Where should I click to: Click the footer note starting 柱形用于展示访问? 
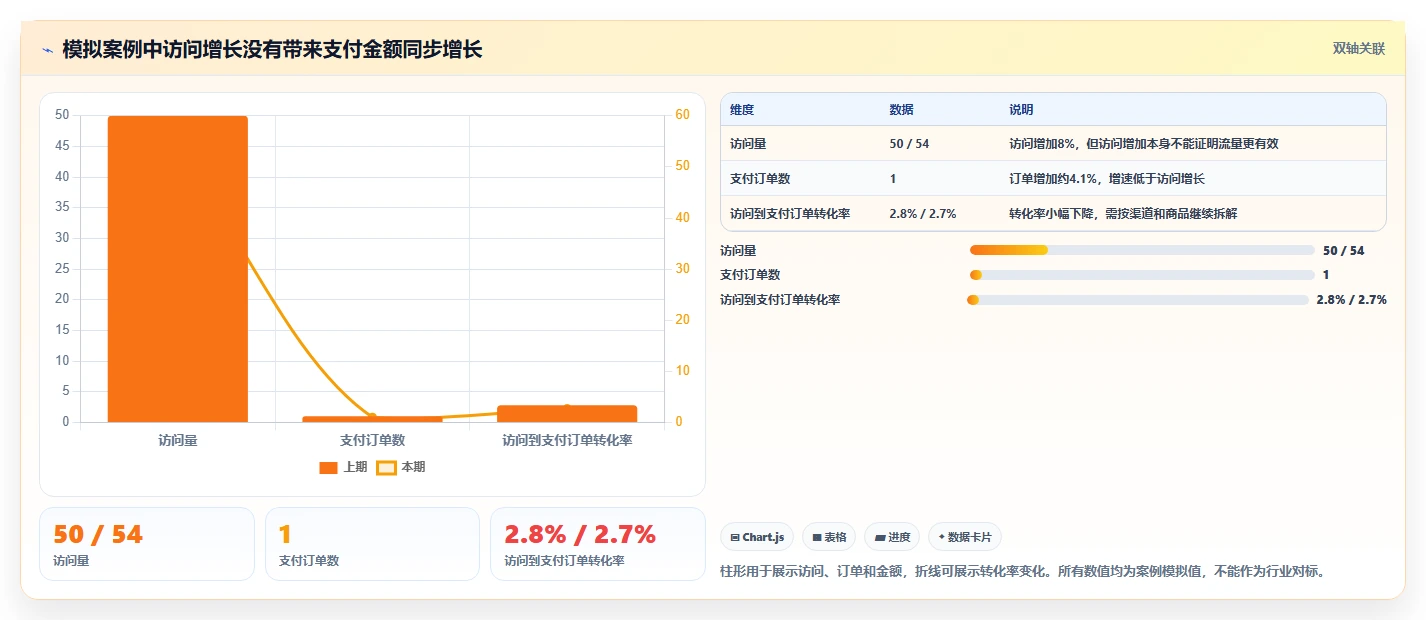pos(1022,572)
